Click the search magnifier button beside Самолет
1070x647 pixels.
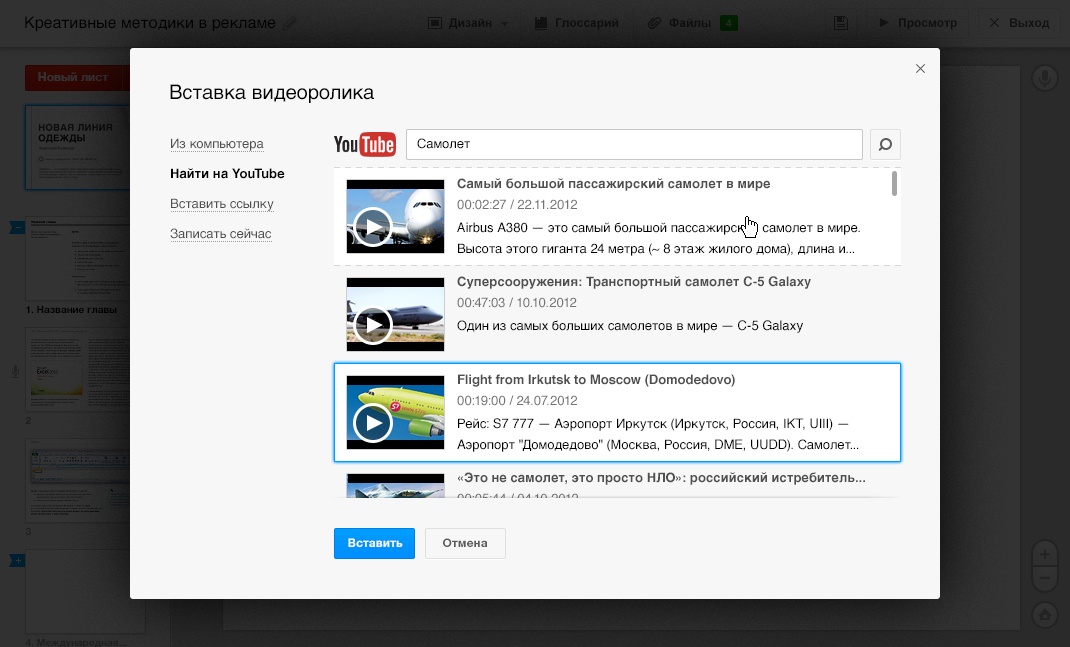[885, 145]
